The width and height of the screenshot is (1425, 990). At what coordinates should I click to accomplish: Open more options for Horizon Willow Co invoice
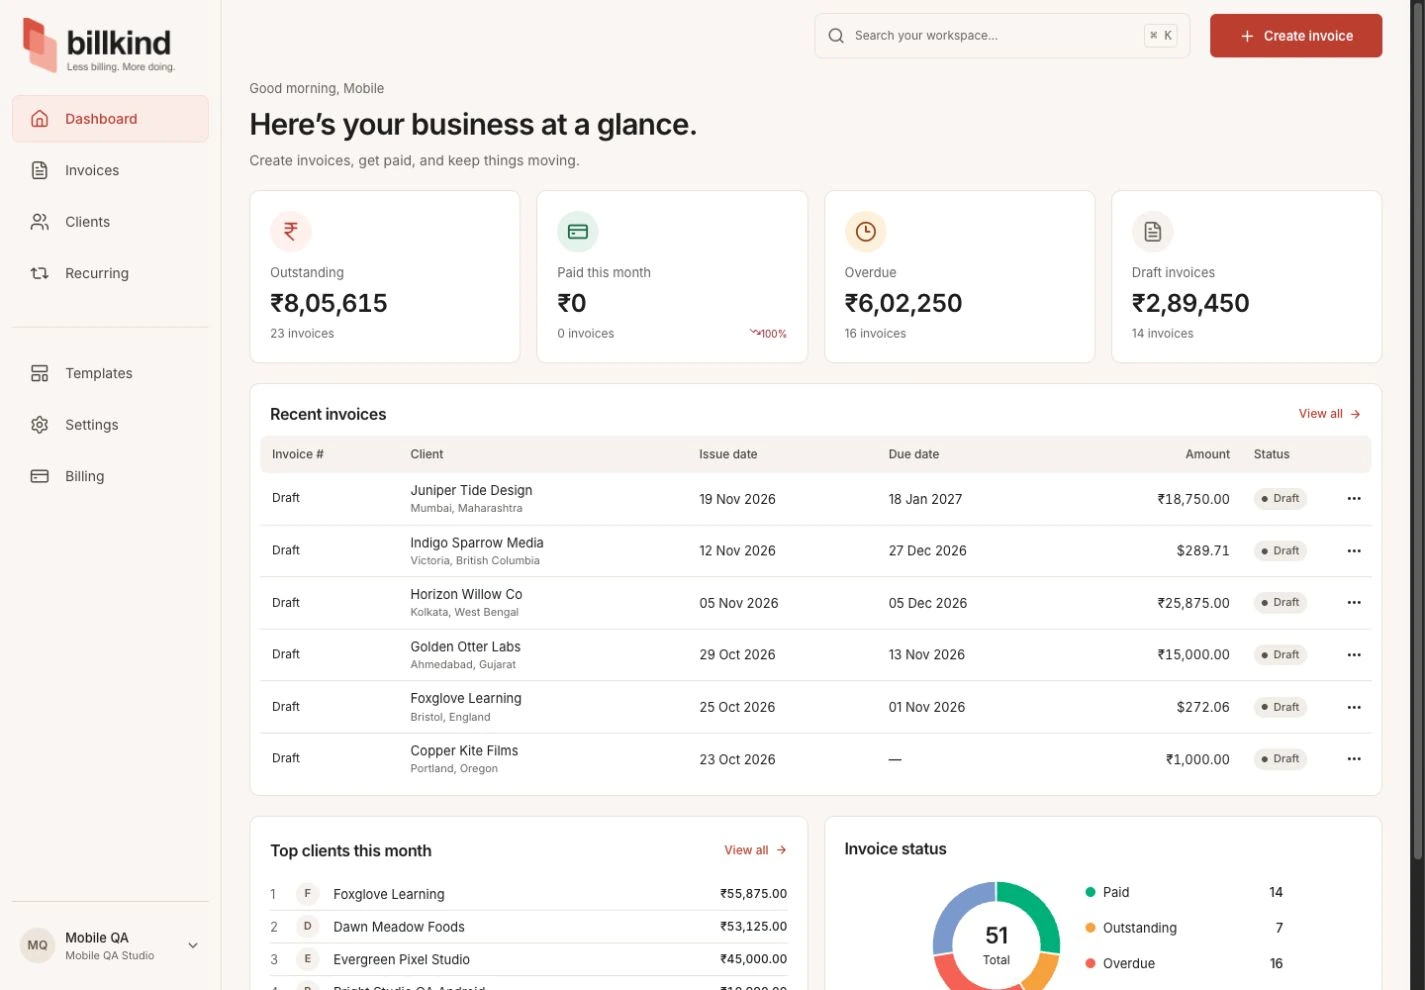1354,602
